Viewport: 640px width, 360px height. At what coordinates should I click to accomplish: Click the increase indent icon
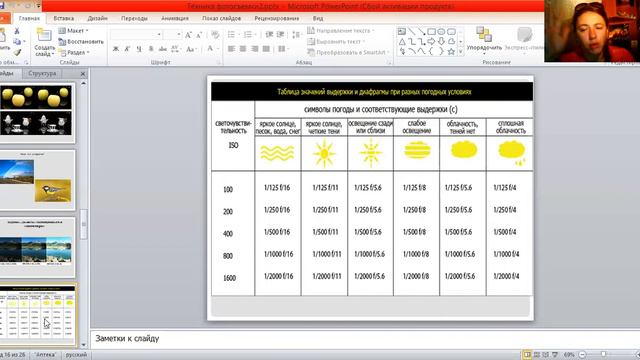[x=280, y=35]
